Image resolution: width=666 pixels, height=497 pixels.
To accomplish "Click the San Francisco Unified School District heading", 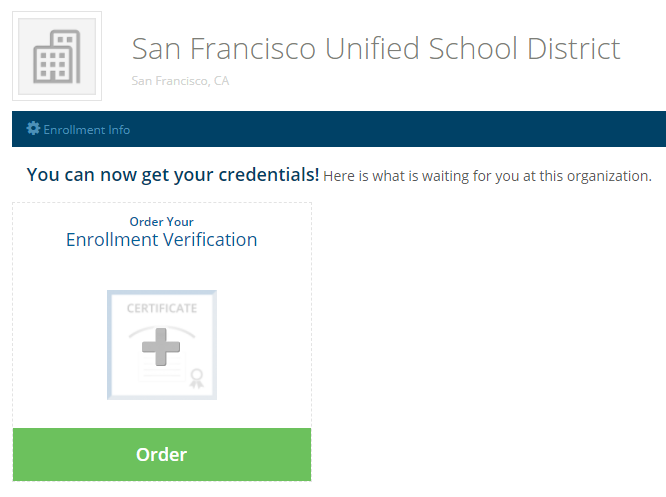I will tap(376, 48).
